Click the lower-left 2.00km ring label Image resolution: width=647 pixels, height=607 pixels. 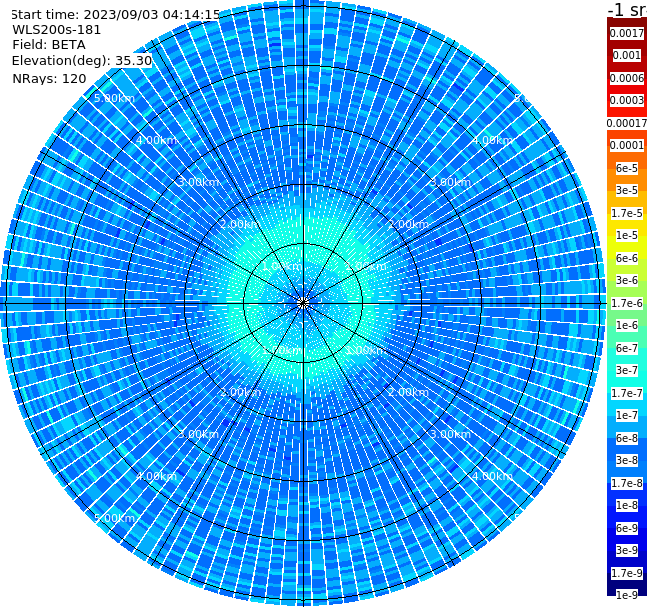point(241,392)
